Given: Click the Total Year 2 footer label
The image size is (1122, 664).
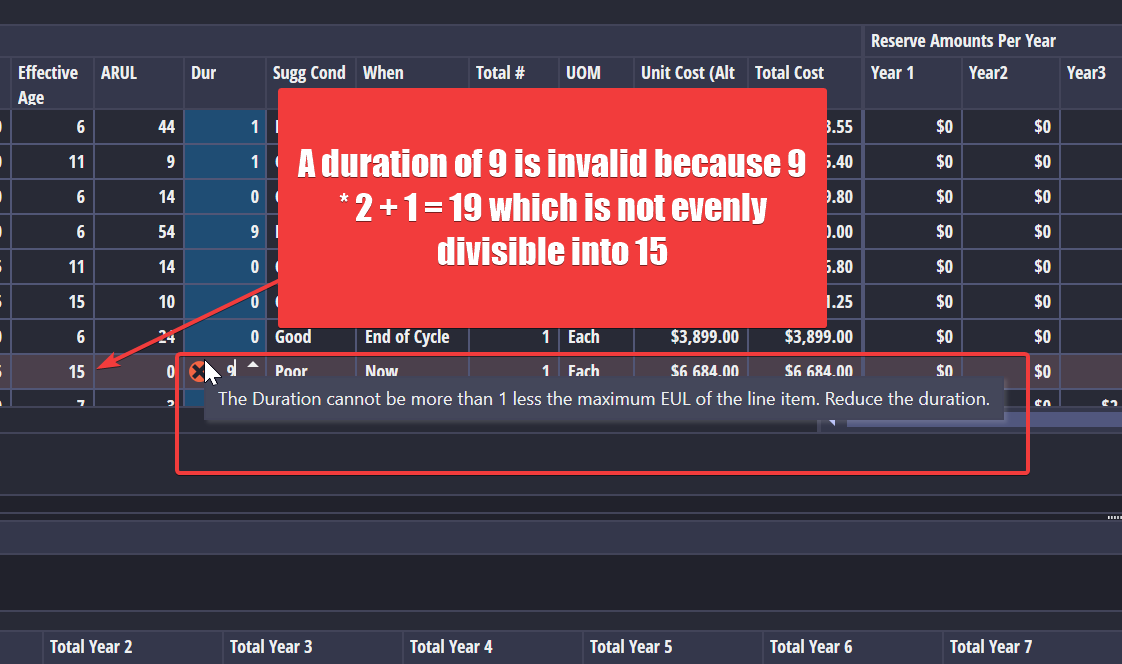Looking at the screenshot, I should point(91,647).
